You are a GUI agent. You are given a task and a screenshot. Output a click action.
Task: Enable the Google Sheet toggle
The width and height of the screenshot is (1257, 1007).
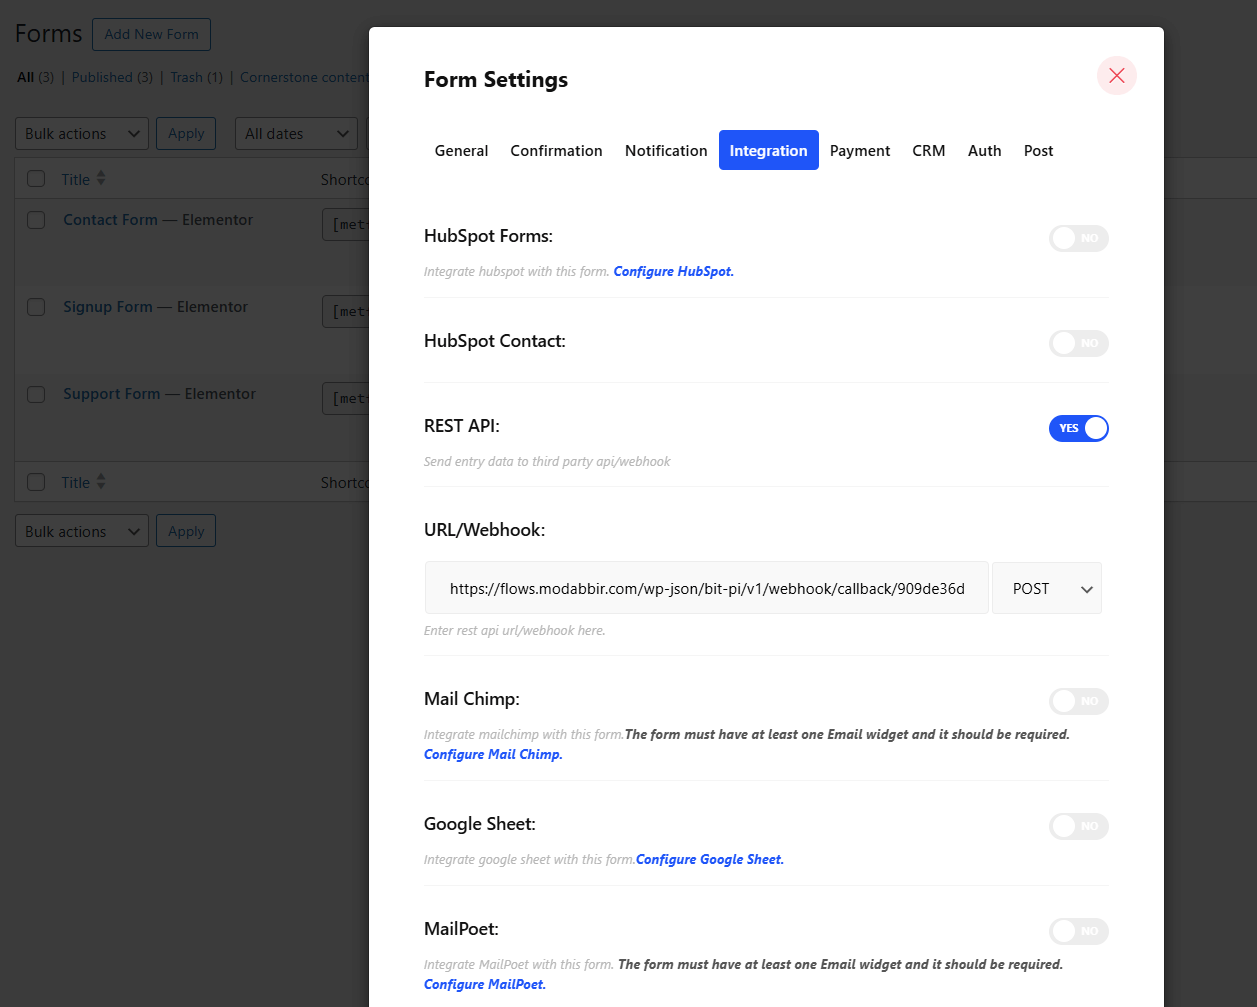click(x=1079, y=826)
